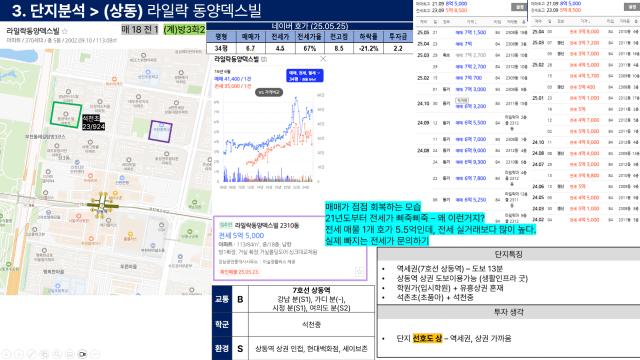
Task: Click the vs 가격비교 pill button
Action: point(269,92)
